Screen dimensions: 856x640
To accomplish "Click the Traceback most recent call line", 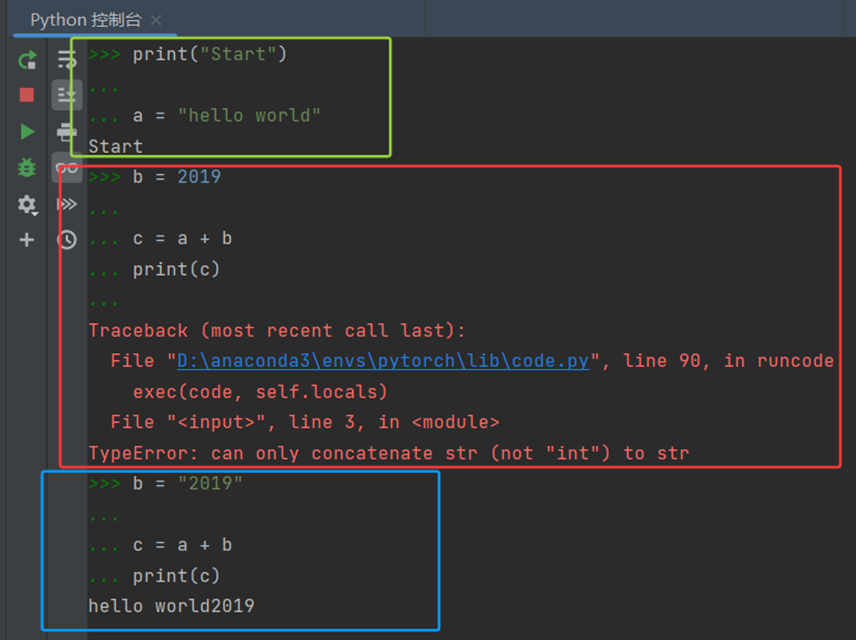I will coord(277,330).
